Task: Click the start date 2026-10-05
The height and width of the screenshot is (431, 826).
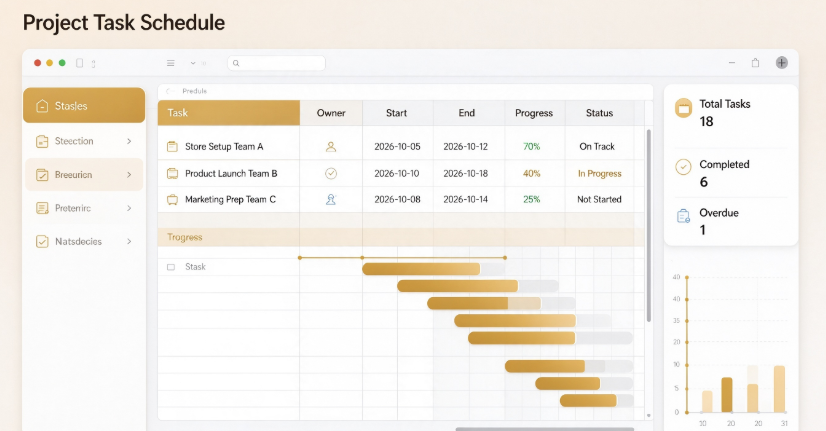Action: point(397,146)
